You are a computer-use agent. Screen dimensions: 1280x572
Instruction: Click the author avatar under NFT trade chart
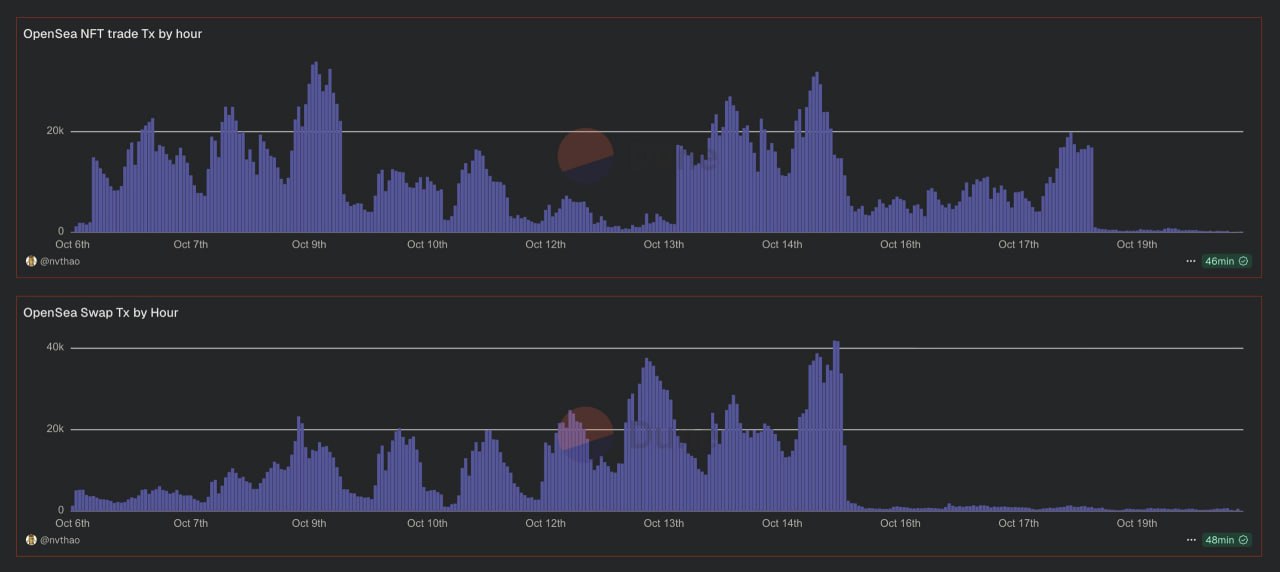coord(31,261)
